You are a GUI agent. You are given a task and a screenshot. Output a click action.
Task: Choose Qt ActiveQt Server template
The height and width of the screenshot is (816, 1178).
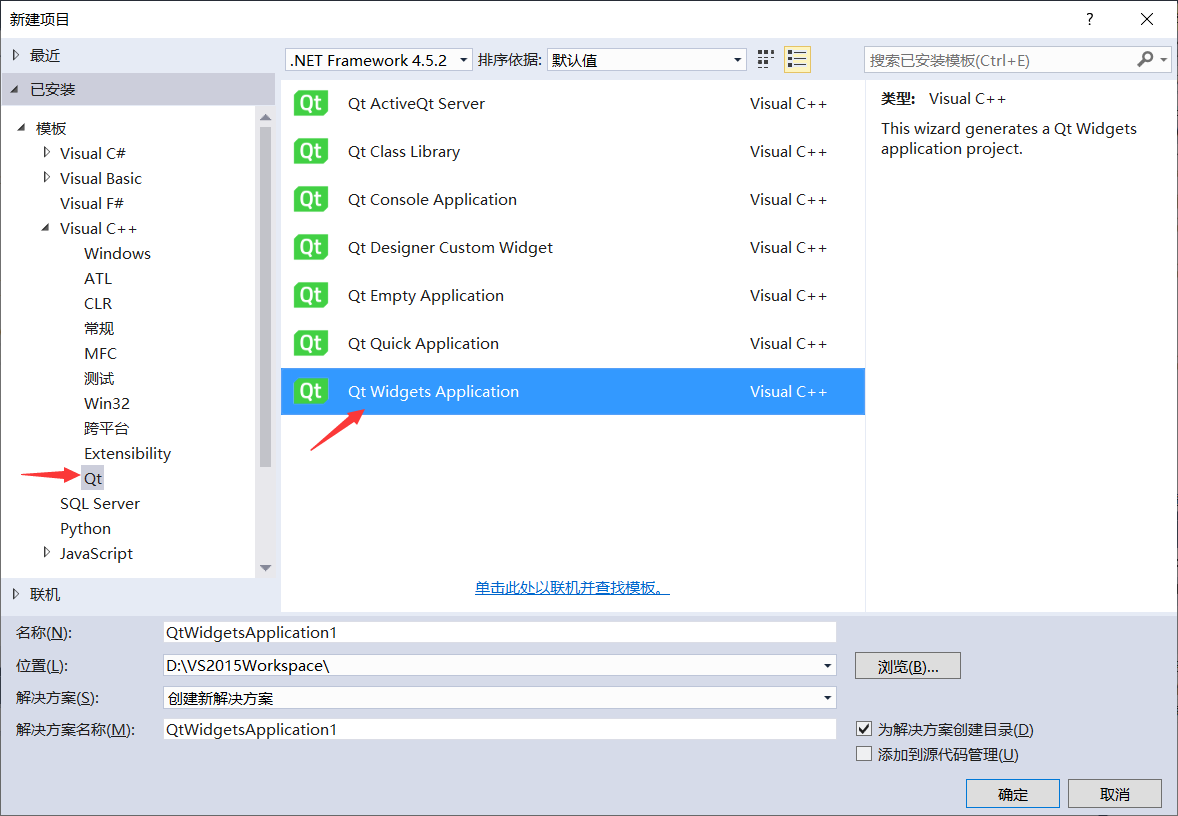(x=572, y=104)
